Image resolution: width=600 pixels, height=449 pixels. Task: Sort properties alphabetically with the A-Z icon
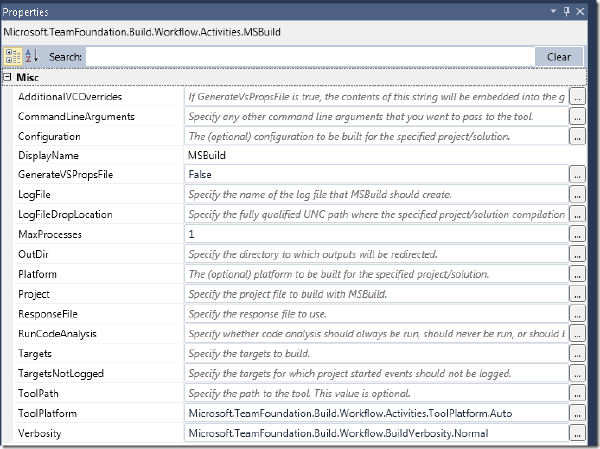click(x=32, y=56)
